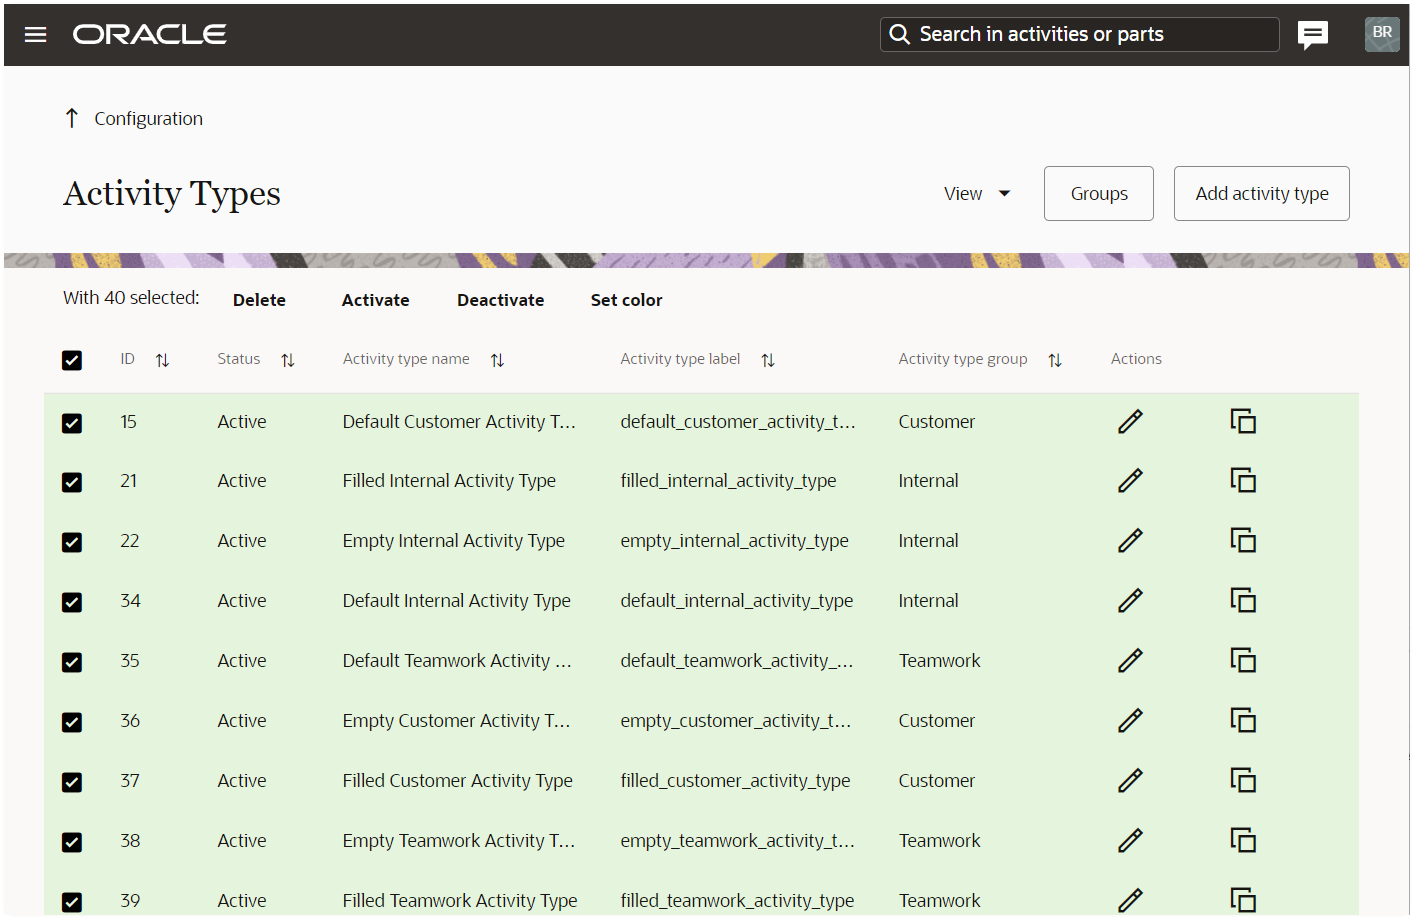Image resolution: width=1413 pixels, height=918 pixels.
Task: Open the hamburger navigation menu
Action: (x=36, y=35)
